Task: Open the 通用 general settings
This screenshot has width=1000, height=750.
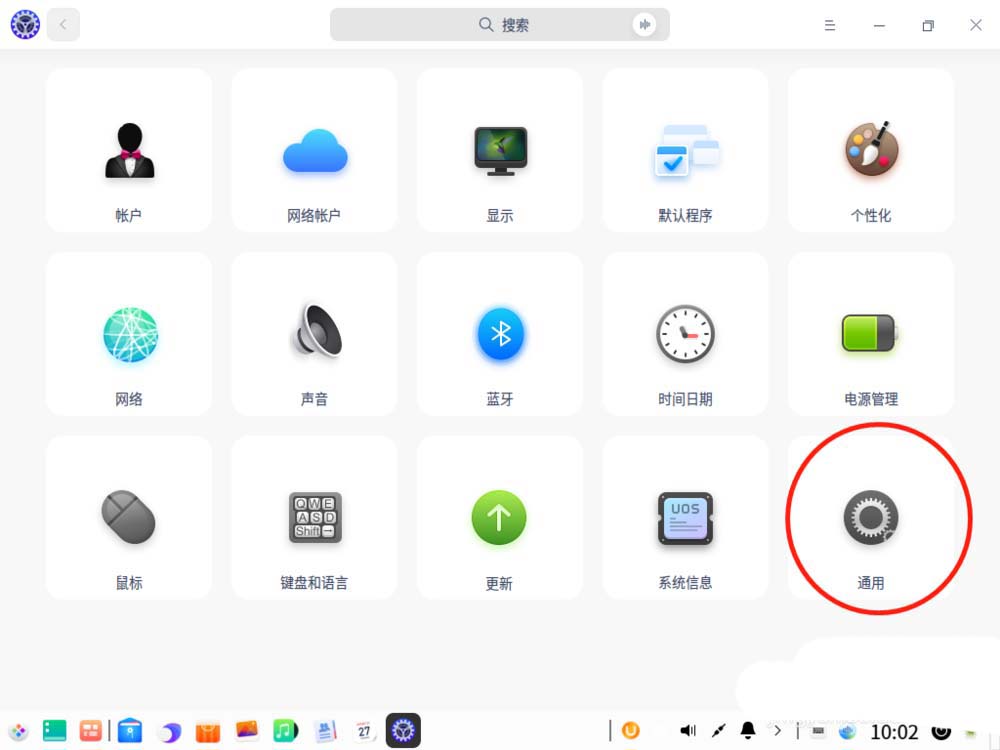Action: click(x=871, y=518)
